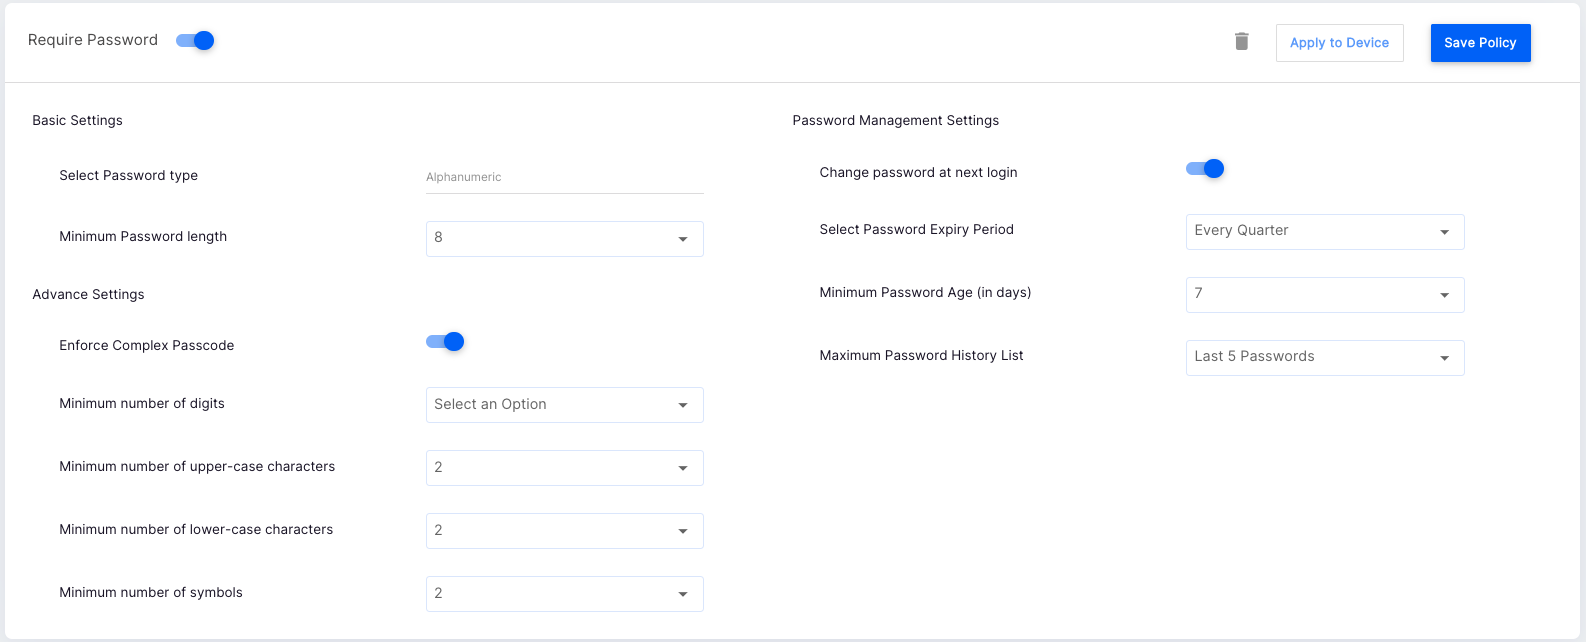The height and width of the screenshot is (642, 1586).
Task: Click the Minimum Password length label
Action: pos(143,236)
